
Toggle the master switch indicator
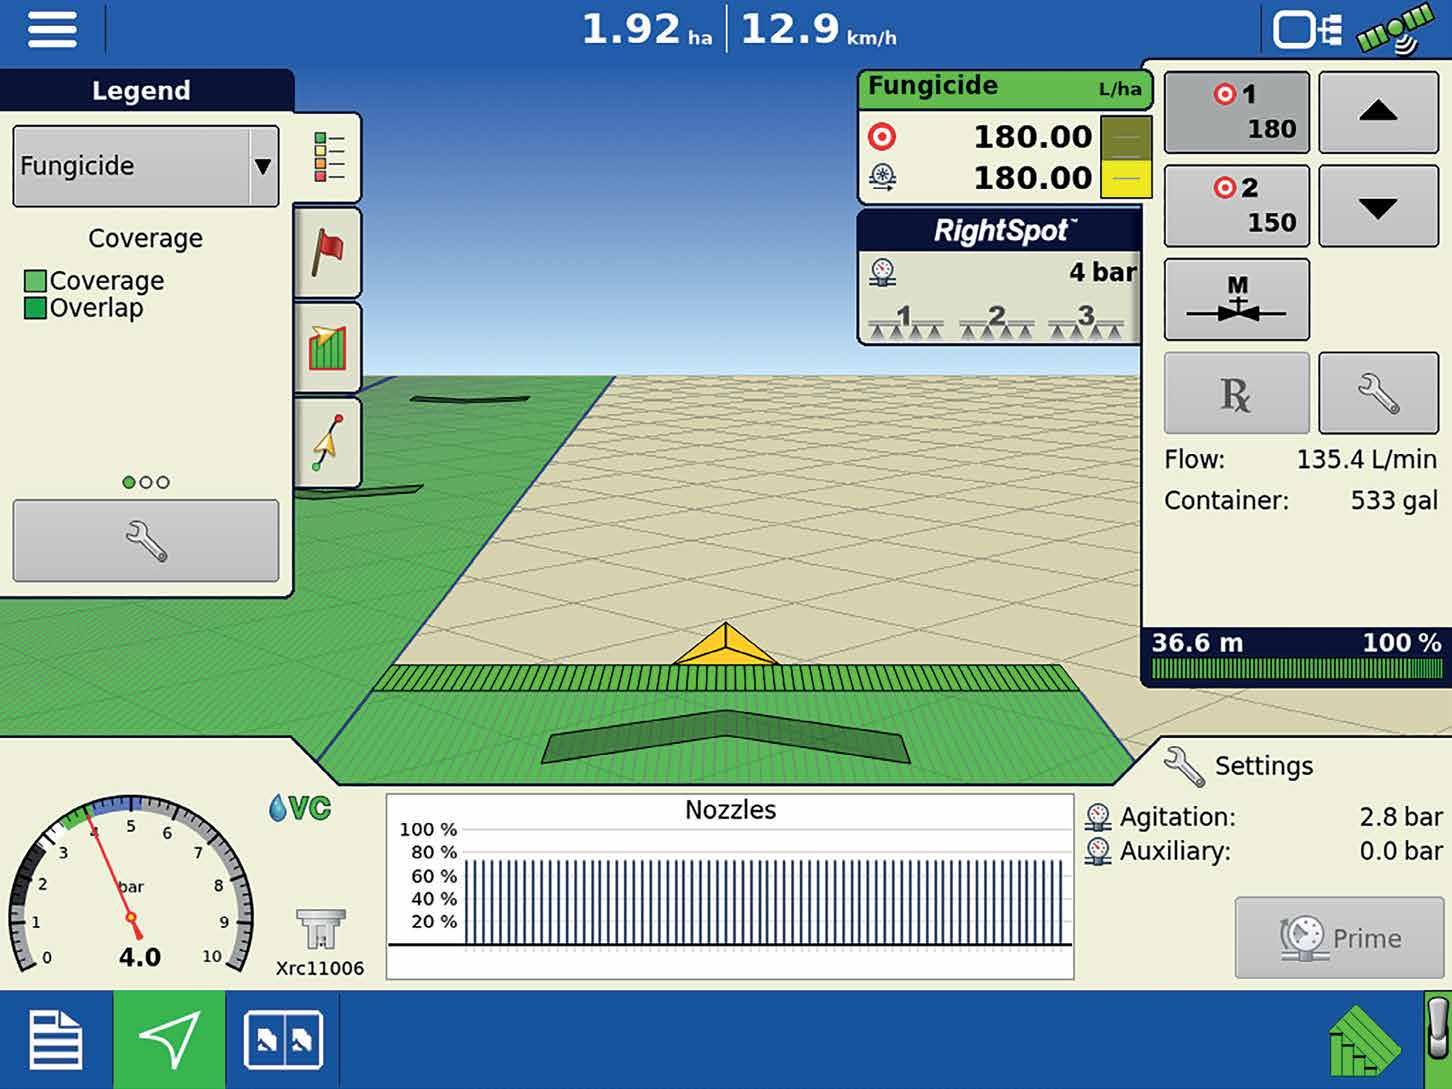tap(1438, 1040)
